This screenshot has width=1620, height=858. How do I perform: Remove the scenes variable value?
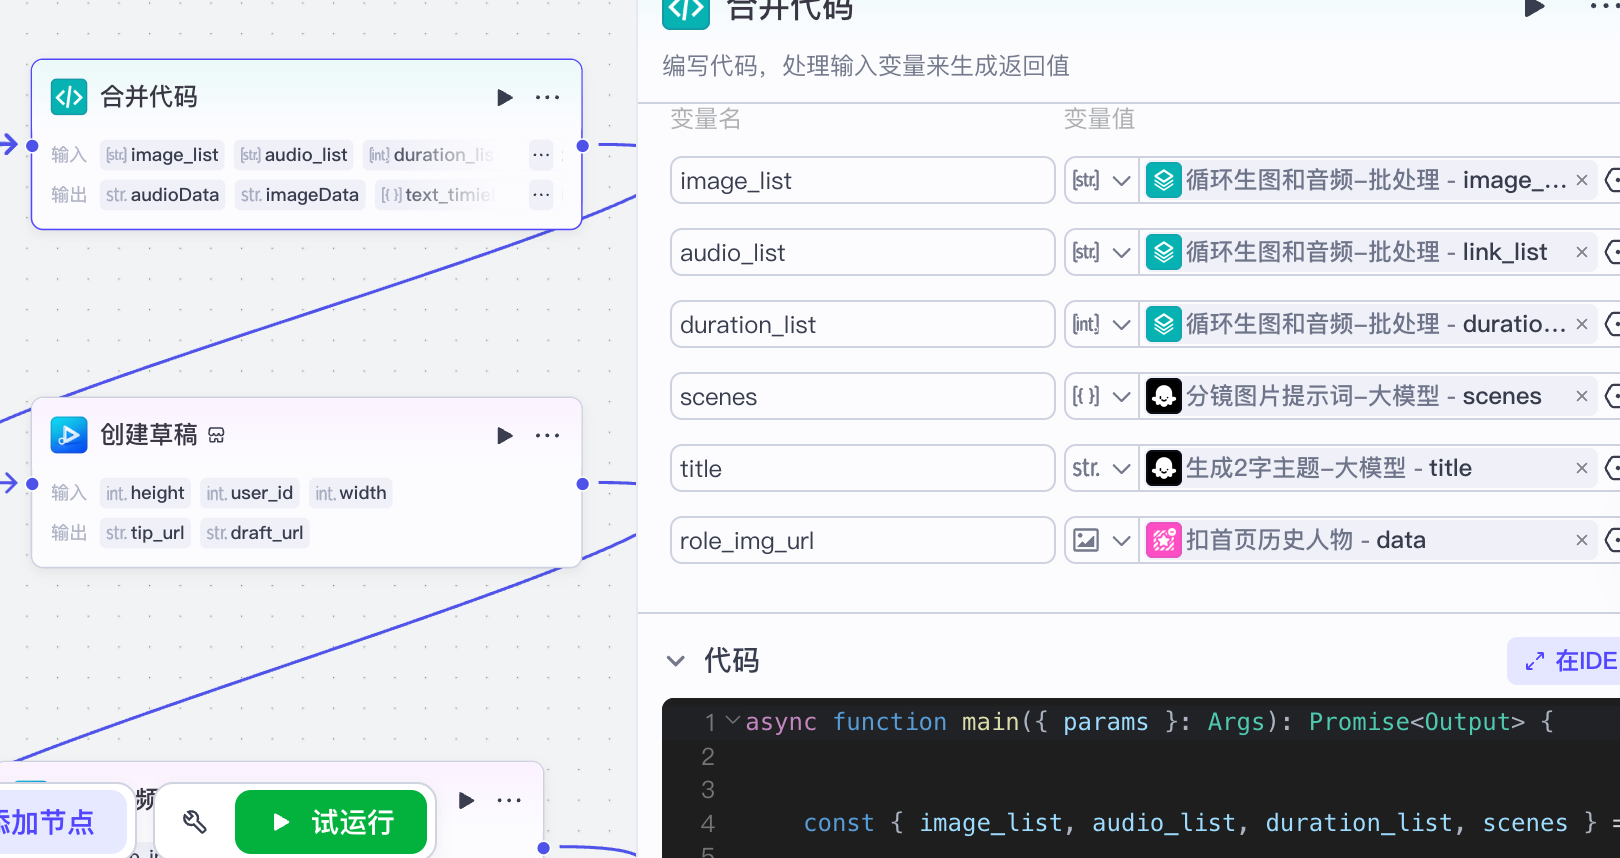[1581, 397]
